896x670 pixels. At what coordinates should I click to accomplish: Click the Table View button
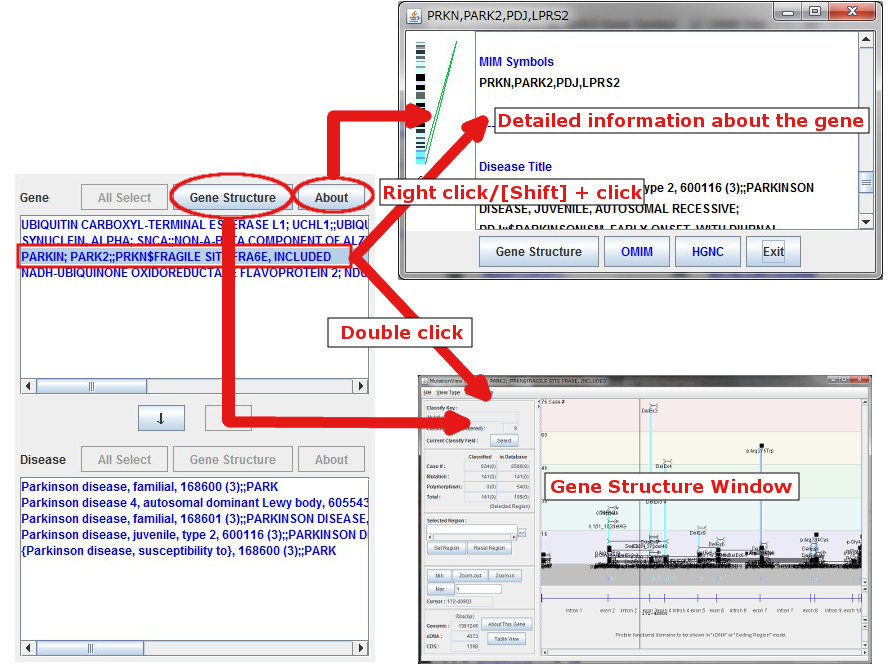[x=507, y=638]
